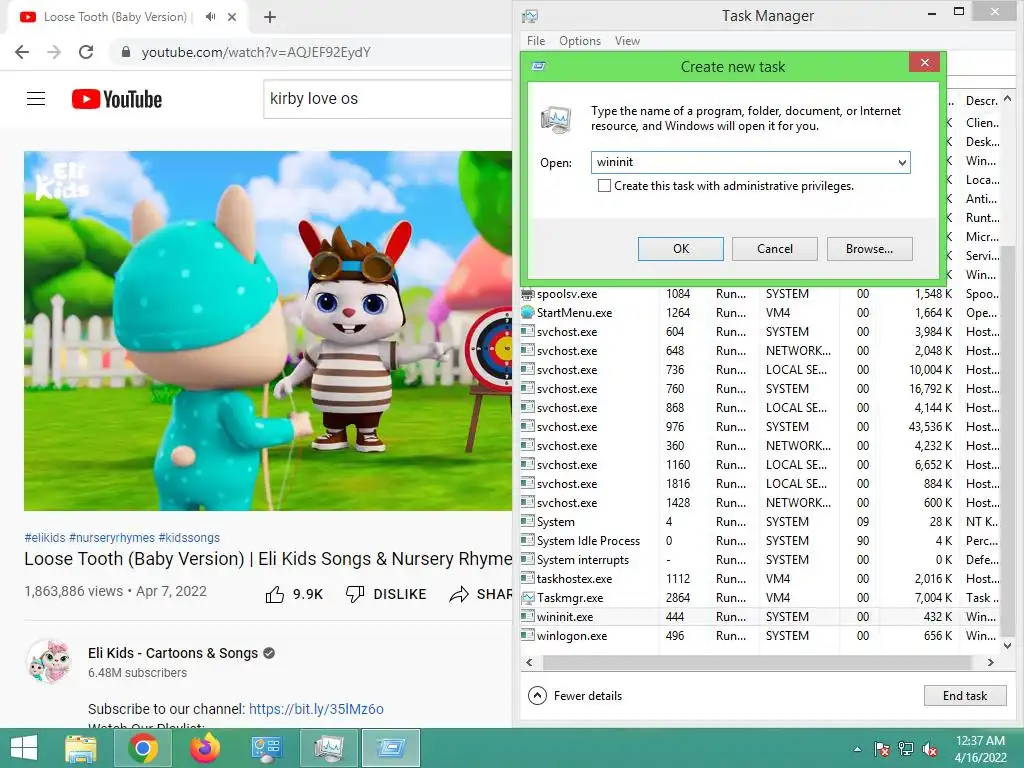This screenshot has height=768, width=1024.
Task: Open the bit.ly subscribe link
Action: [316, 709]
